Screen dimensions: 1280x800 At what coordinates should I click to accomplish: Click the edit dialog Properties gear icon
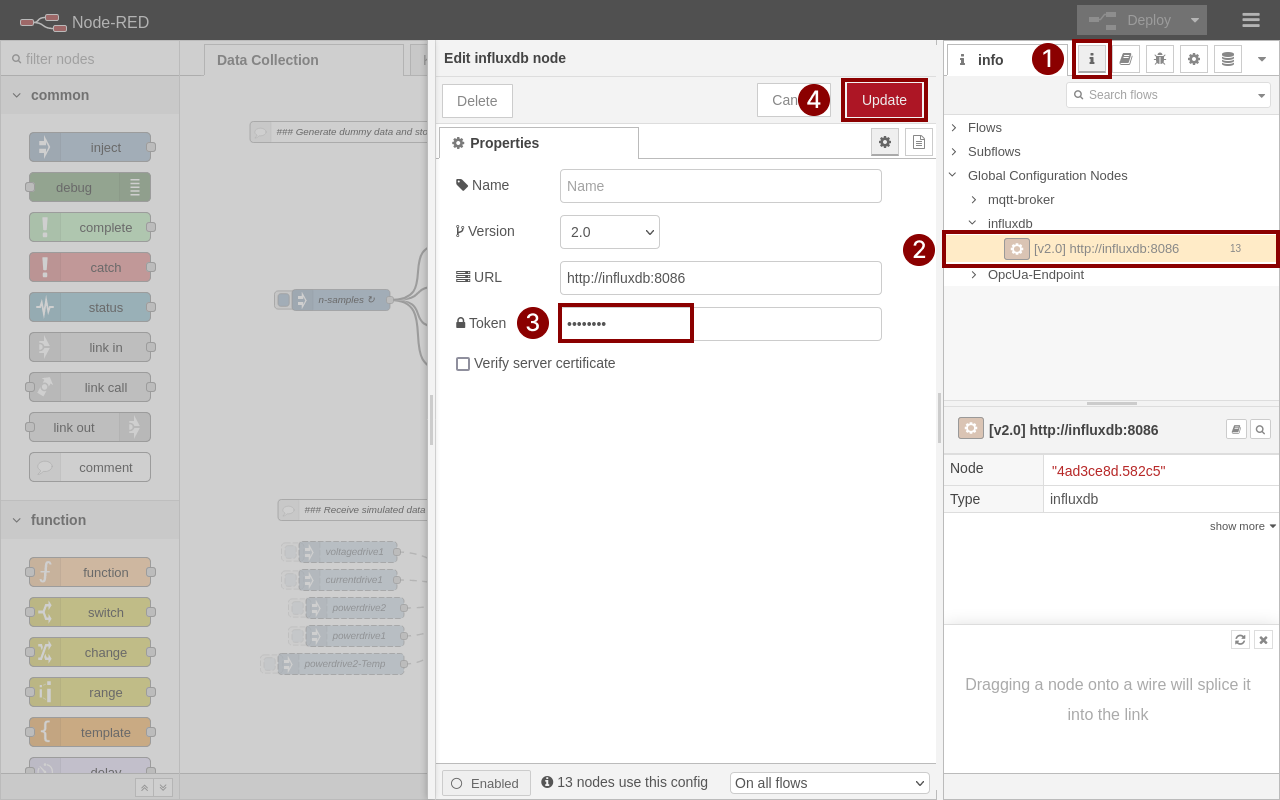click(x=884, y=142)
